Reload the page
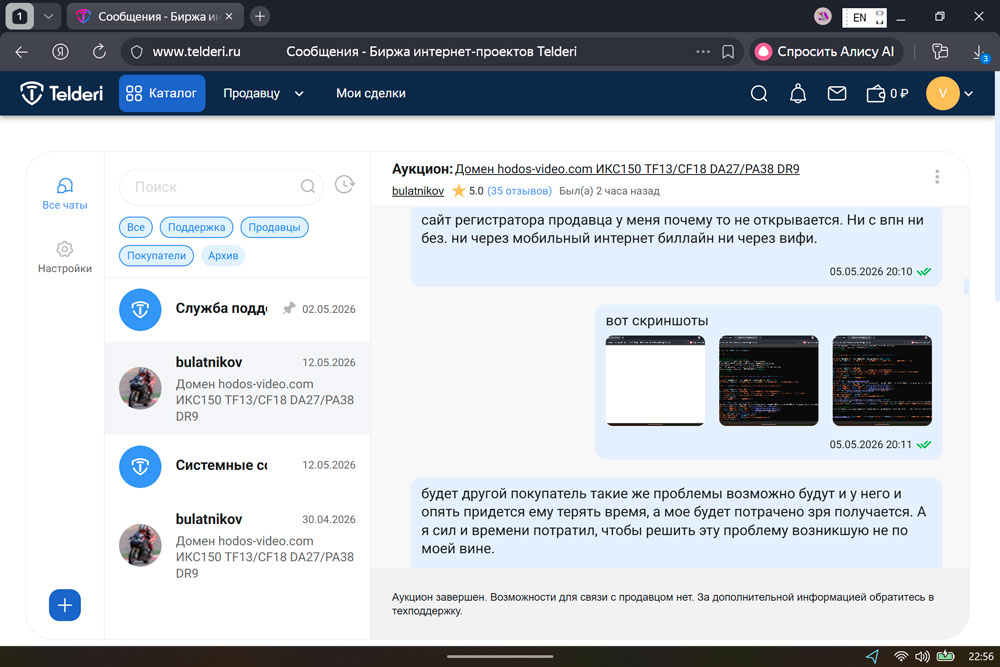Viewport: 1000px width, 667px height. pyautogui.click(x=99, y=52)
